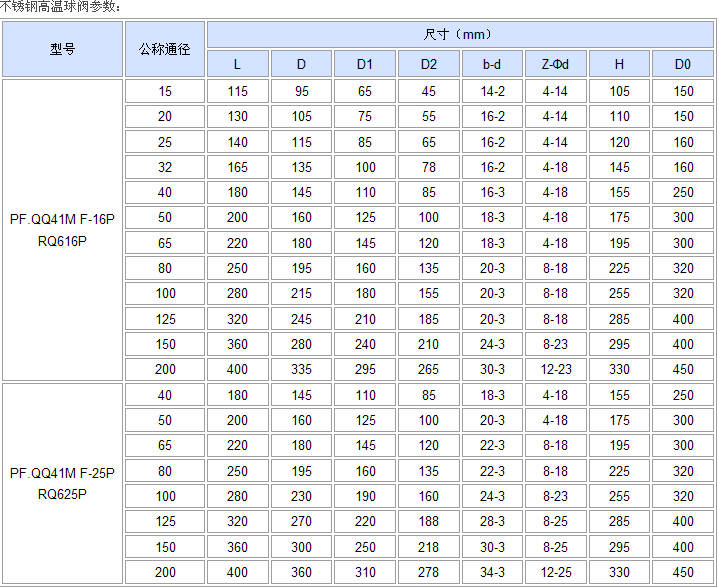Click the b-d value 28-3
This screenshot has width=719, height=587.
click(x=492, y=521)
